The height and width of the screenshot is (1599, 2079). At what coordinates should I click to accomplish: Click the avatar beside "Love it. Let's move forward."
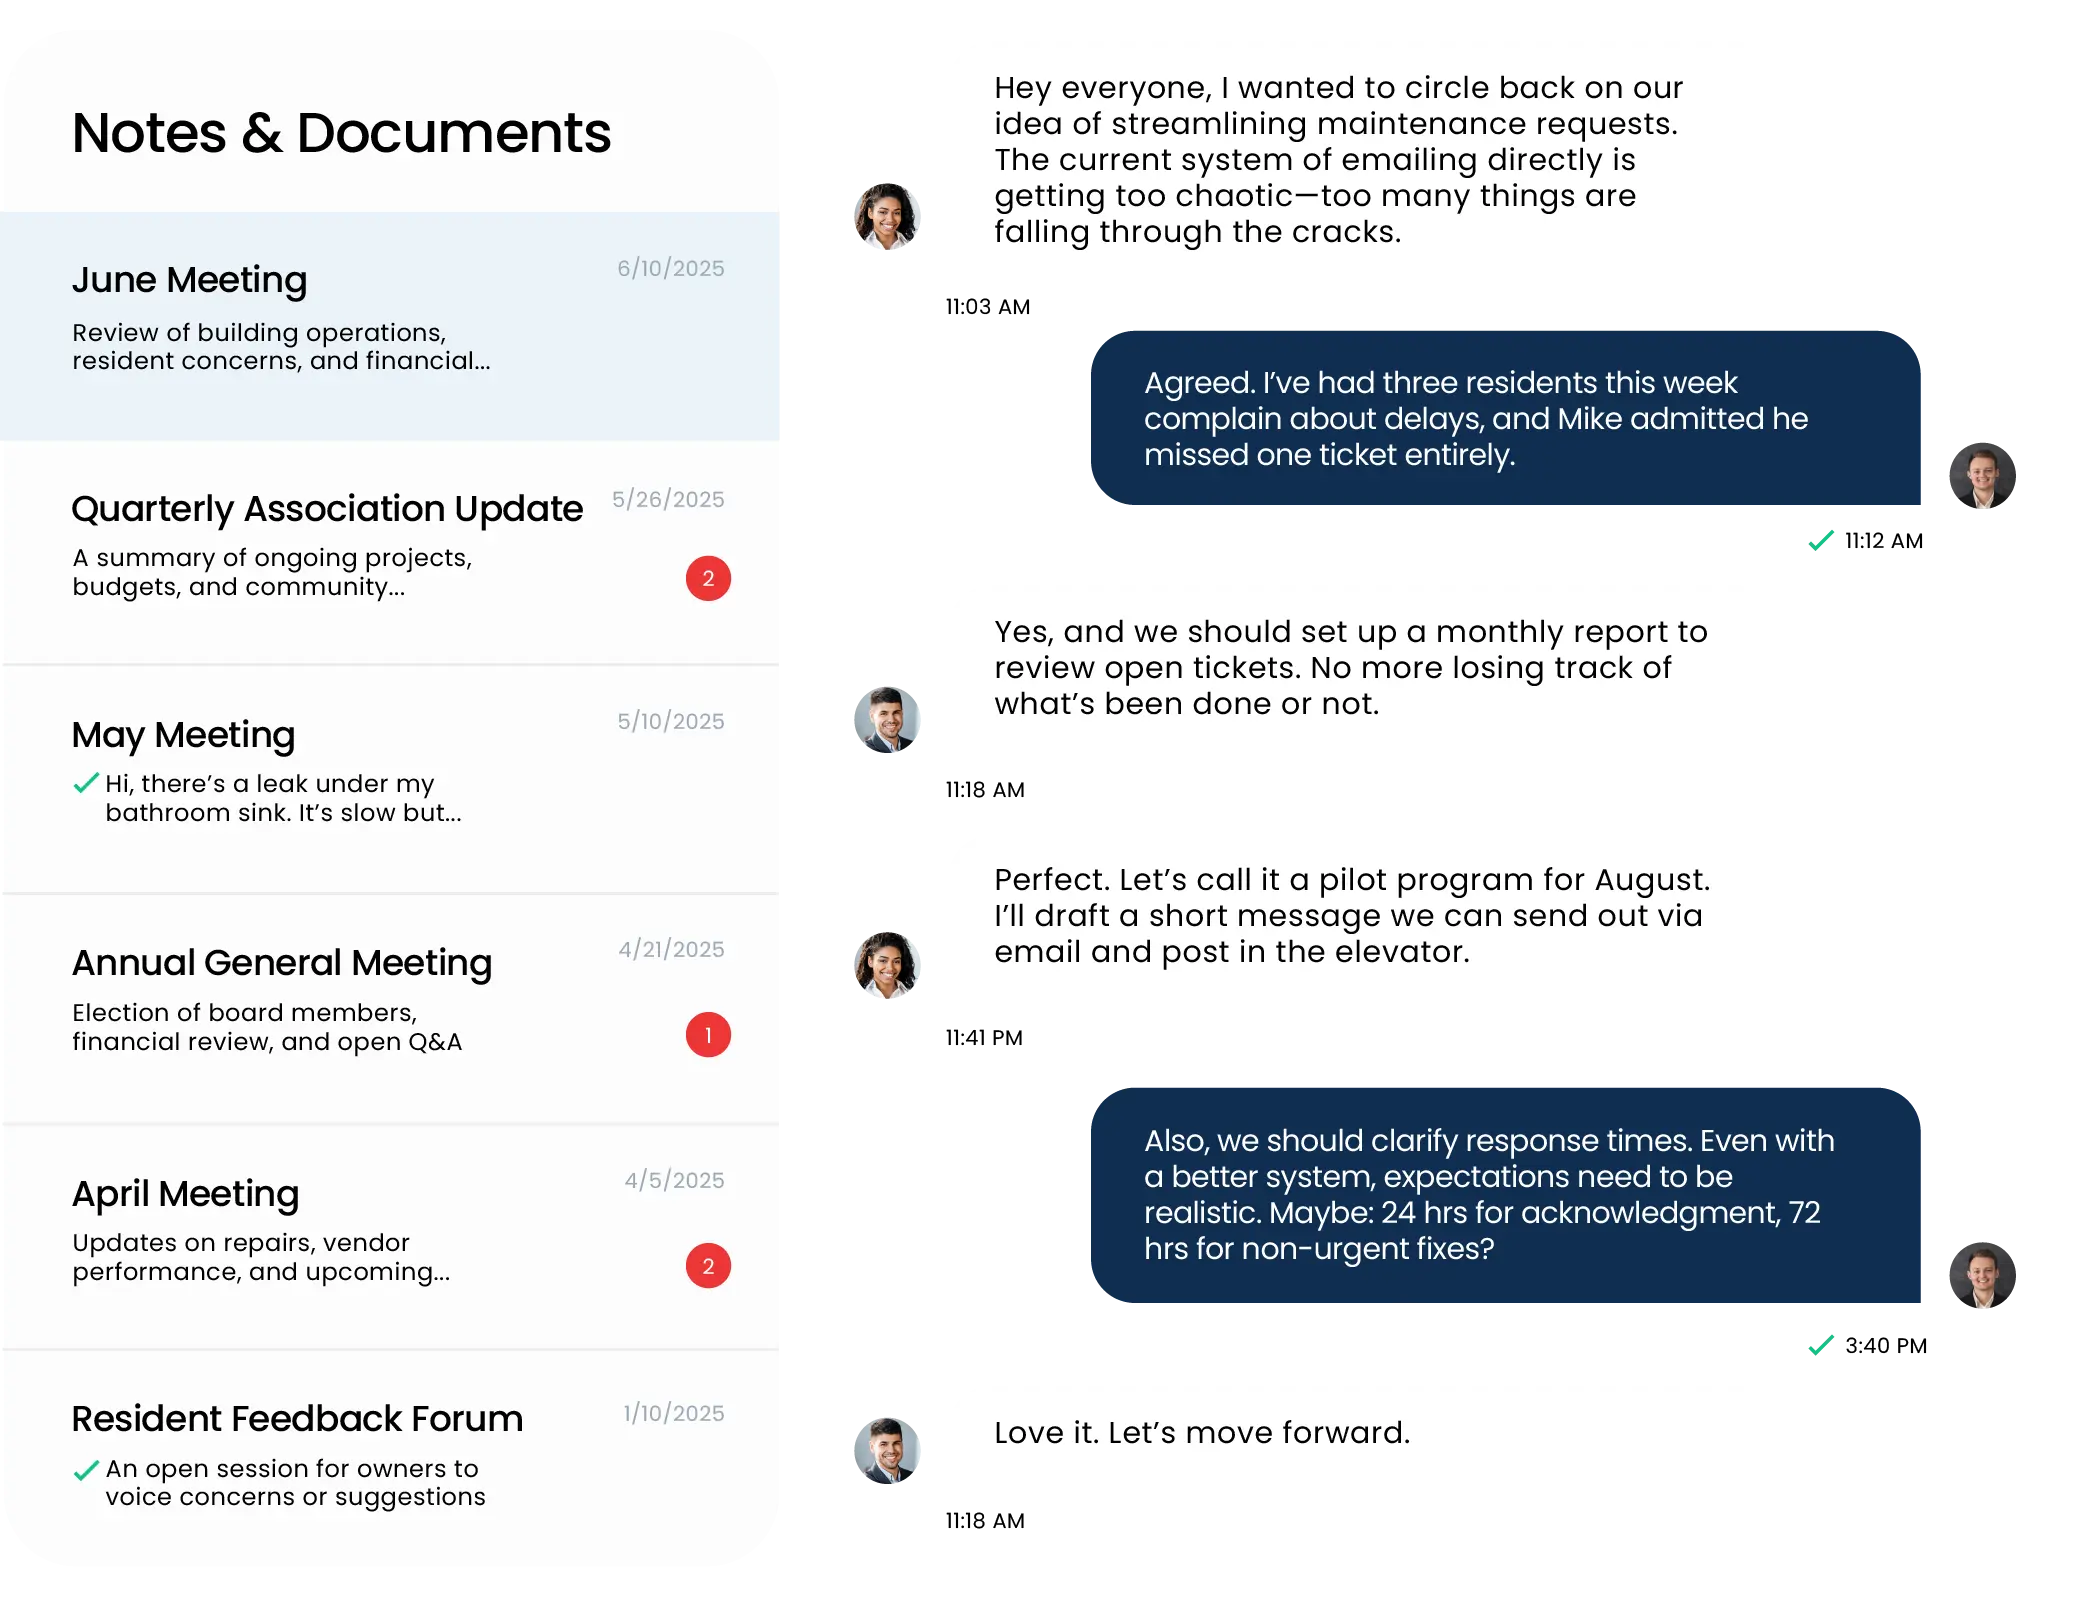(887, 1451)
